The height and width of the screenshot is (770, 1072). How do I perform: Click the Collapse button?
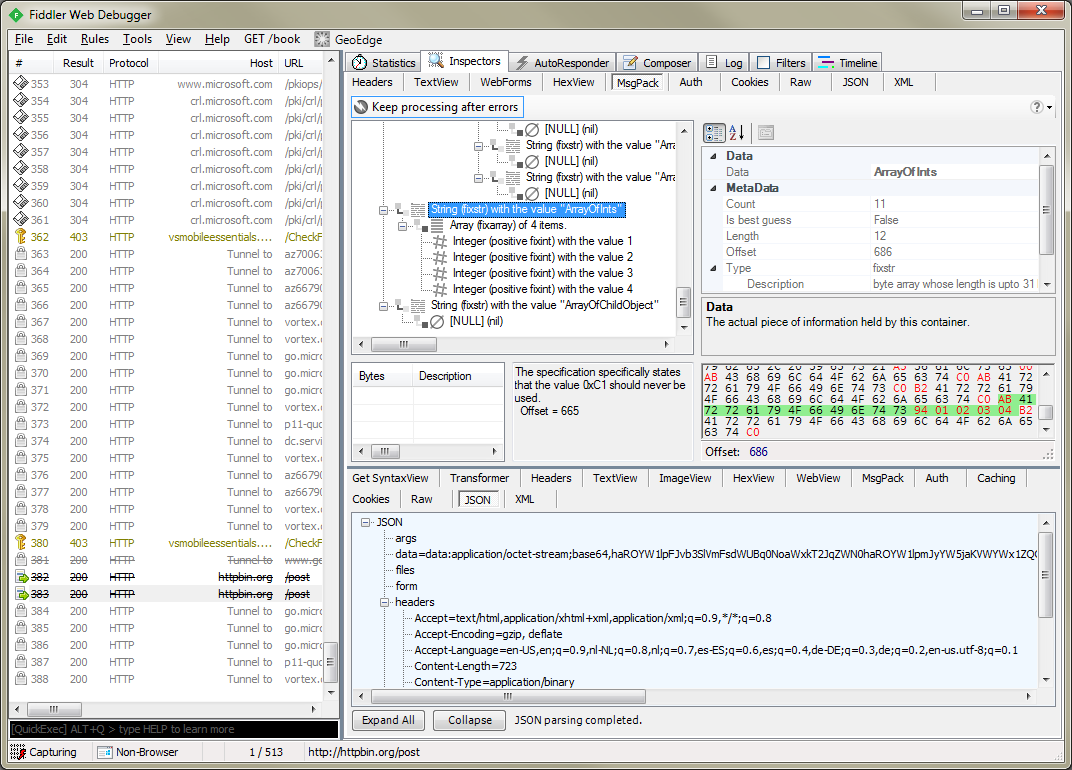[470, 720]
